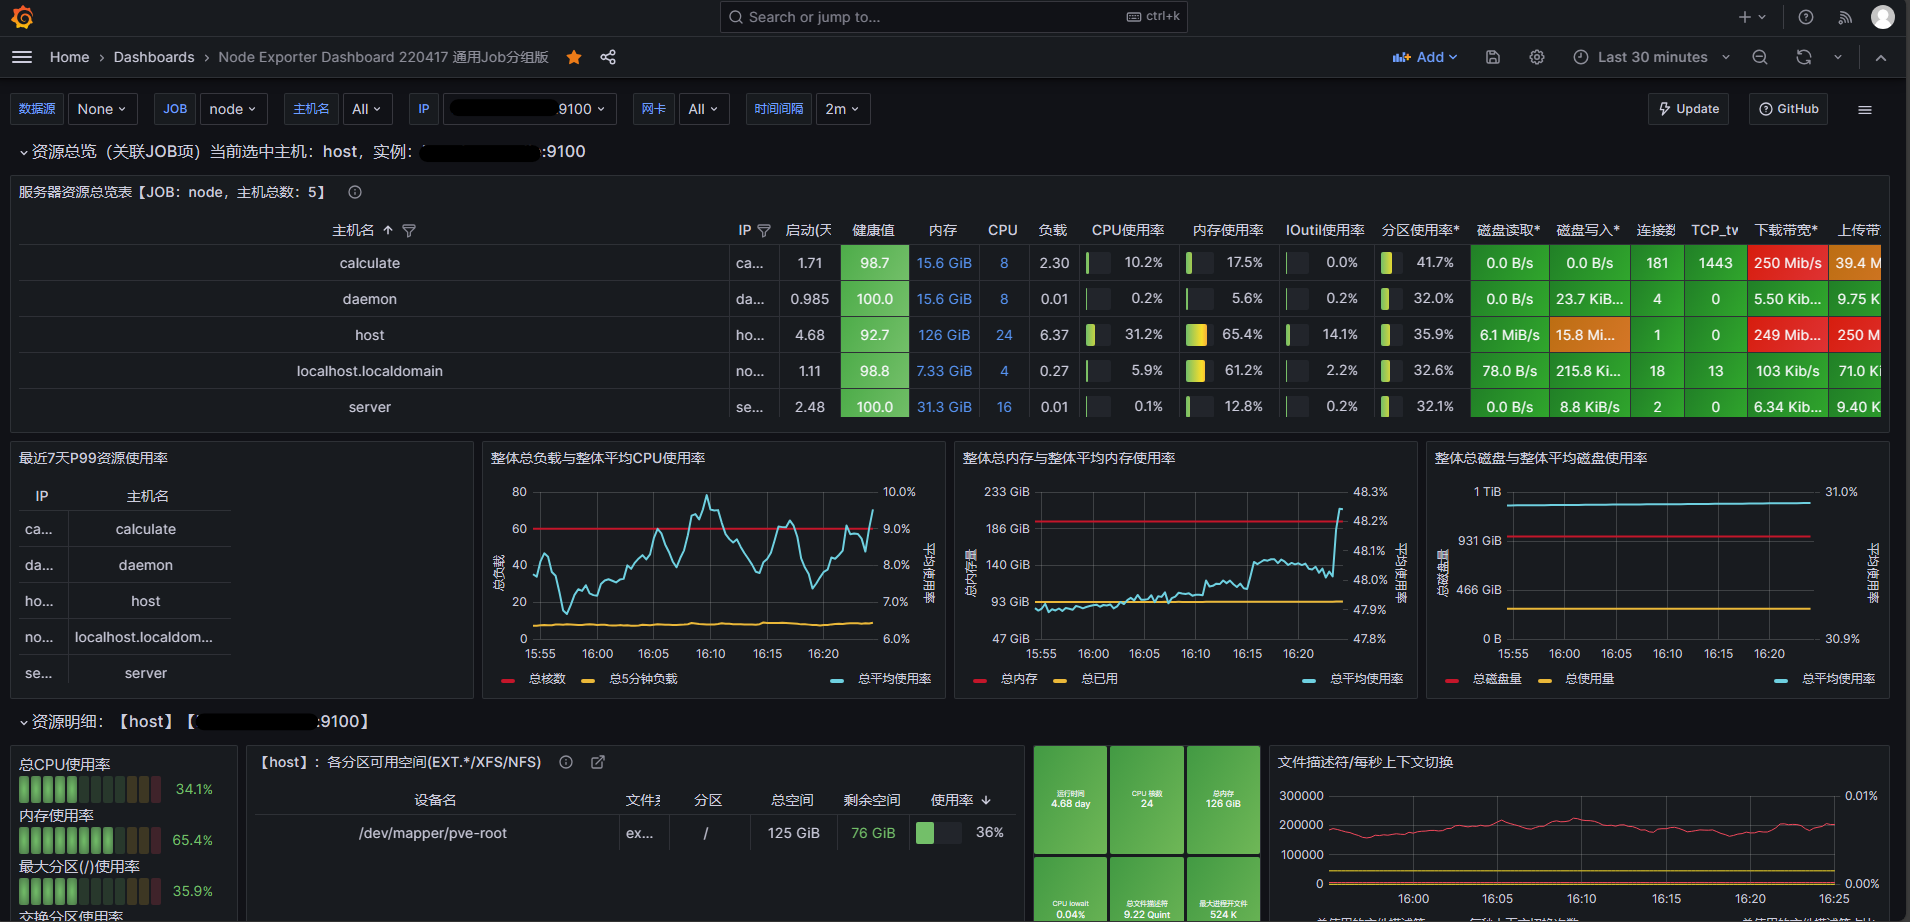Open dashboard settings gear icon
The width and height of the screenshot is (1910, 922).
[1537, 57]
